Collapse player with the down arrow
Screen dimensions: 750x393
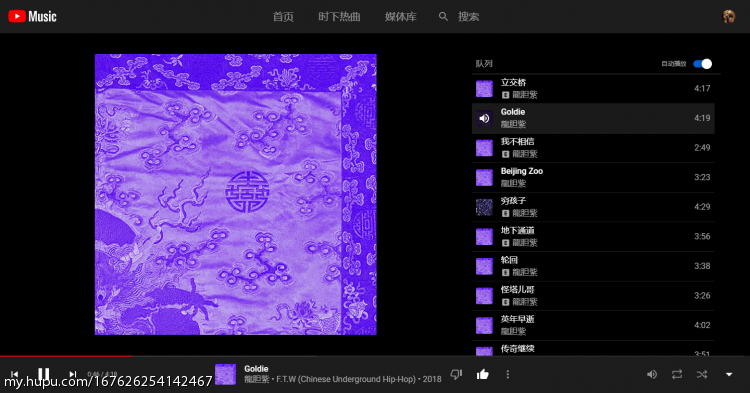[x=729, y=374]
